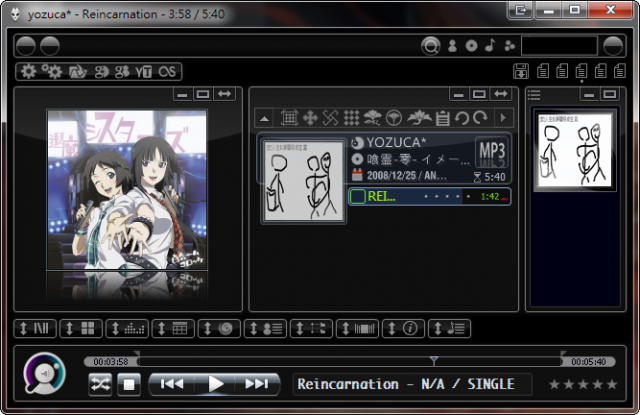Click the seek bar position marker
The height and width of the screenshot is (415, 640).
[x=434, y=360]
